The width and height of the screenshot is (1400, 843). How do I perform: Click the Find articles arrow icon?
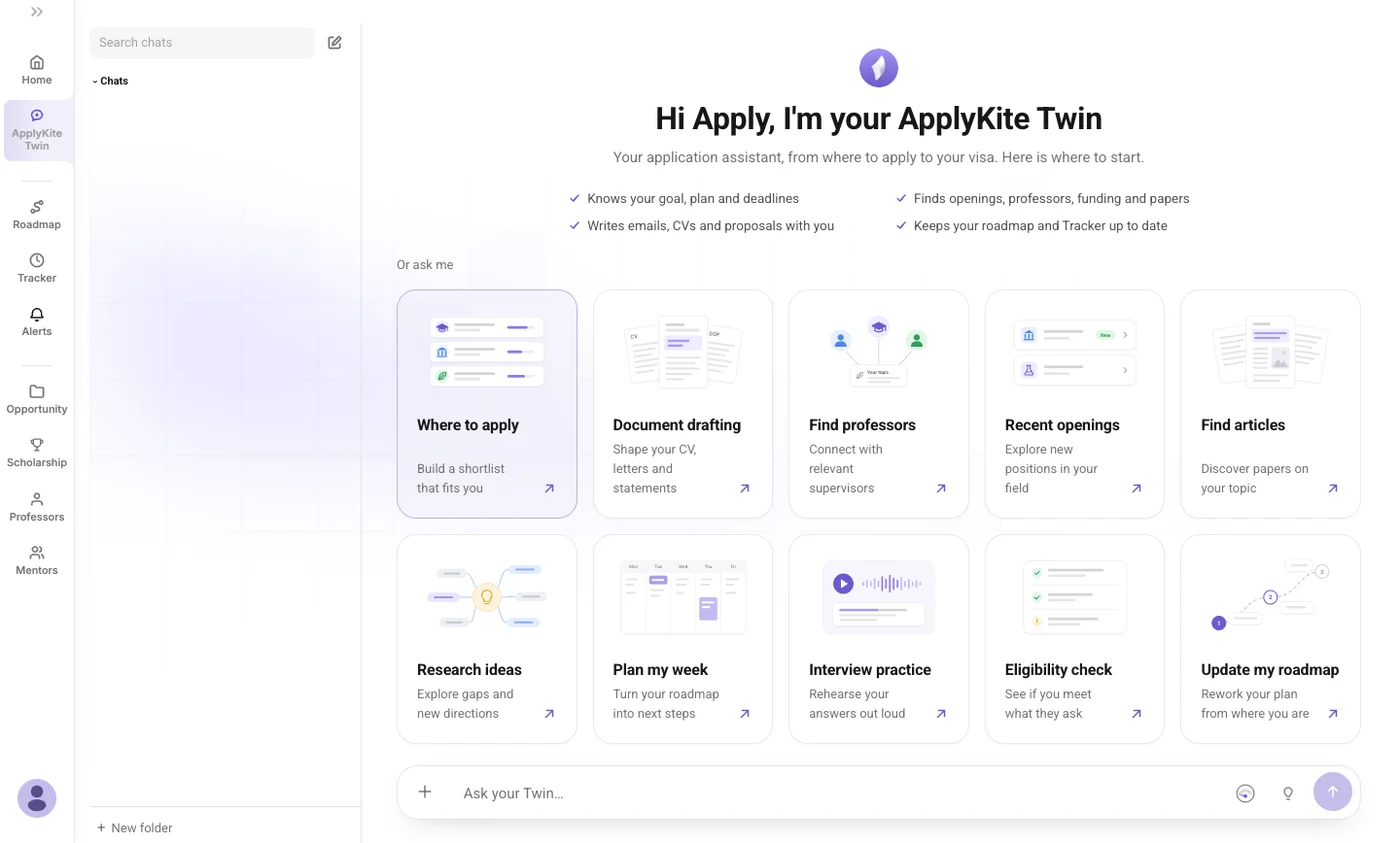coord(1333,489)
